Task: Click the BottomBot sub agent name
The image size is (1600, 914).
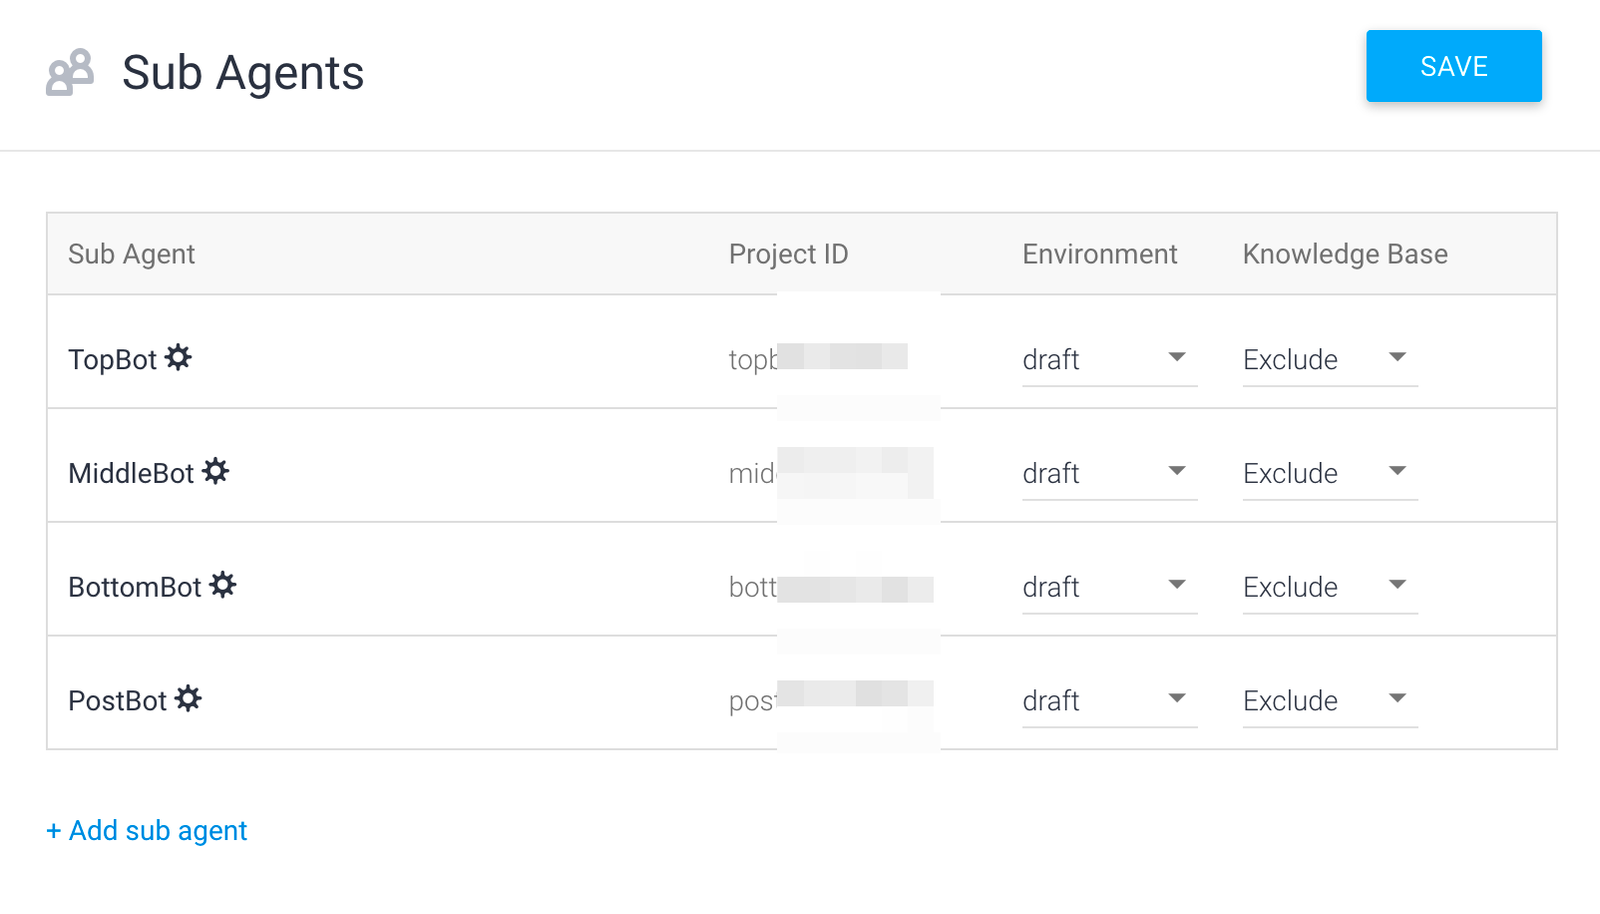Action: click(135, 587)
